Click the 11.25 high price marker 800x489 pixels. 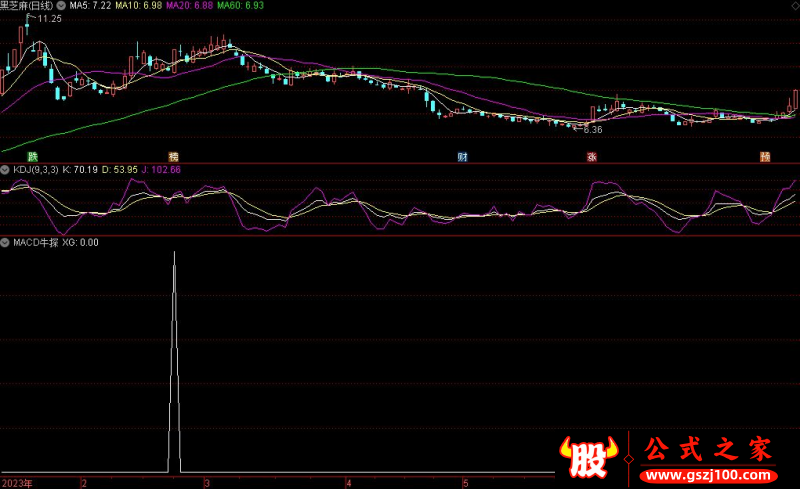coord(47,18)
